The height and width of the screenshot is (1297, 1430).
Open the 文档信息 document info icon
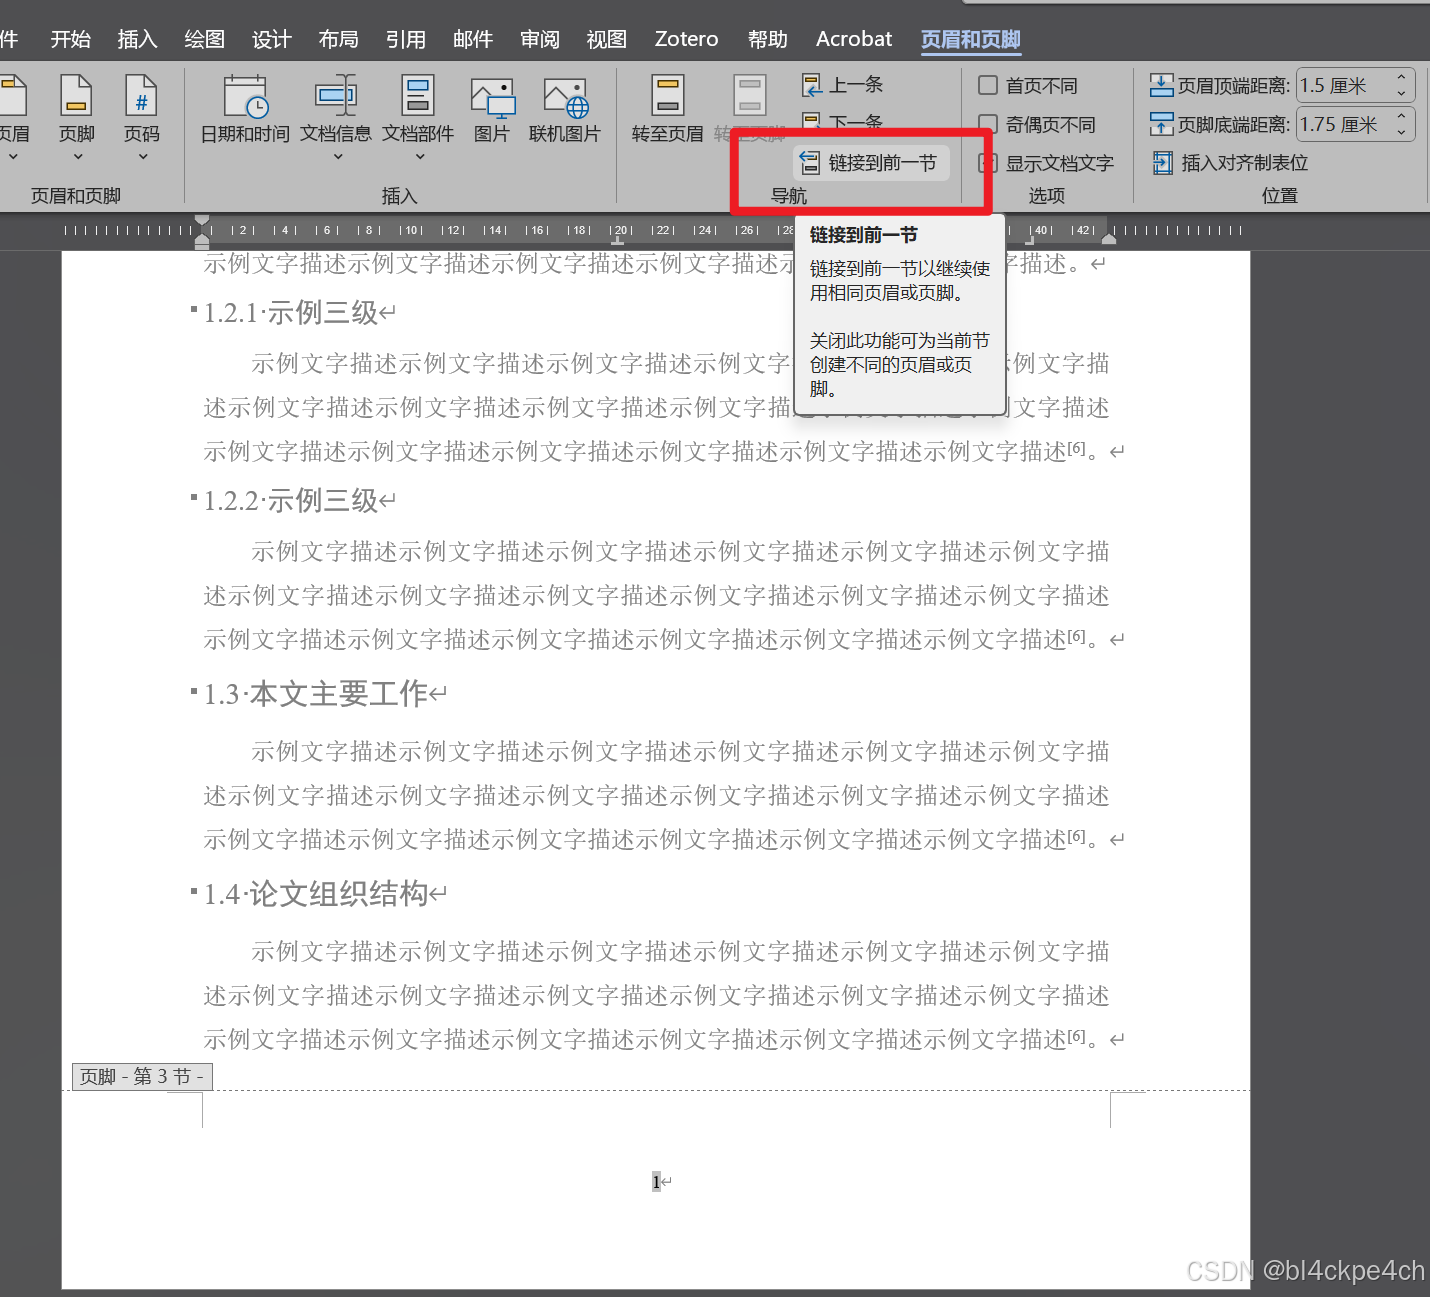pos(336,96)
